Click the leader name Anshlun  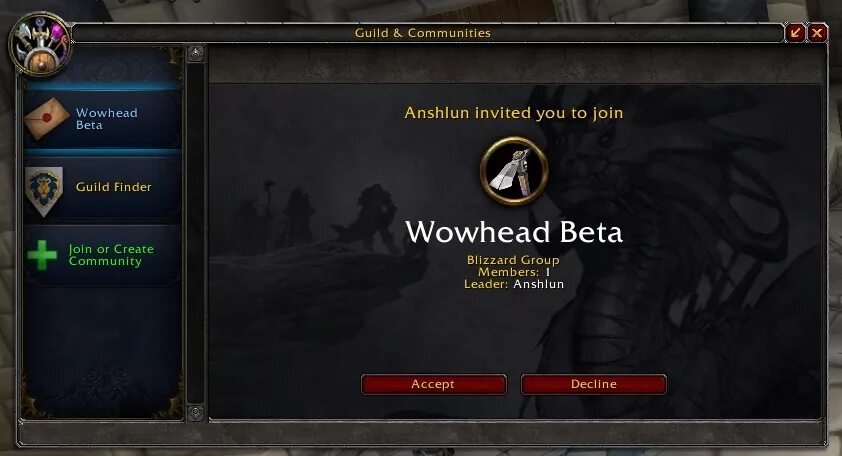coord(539,284)
